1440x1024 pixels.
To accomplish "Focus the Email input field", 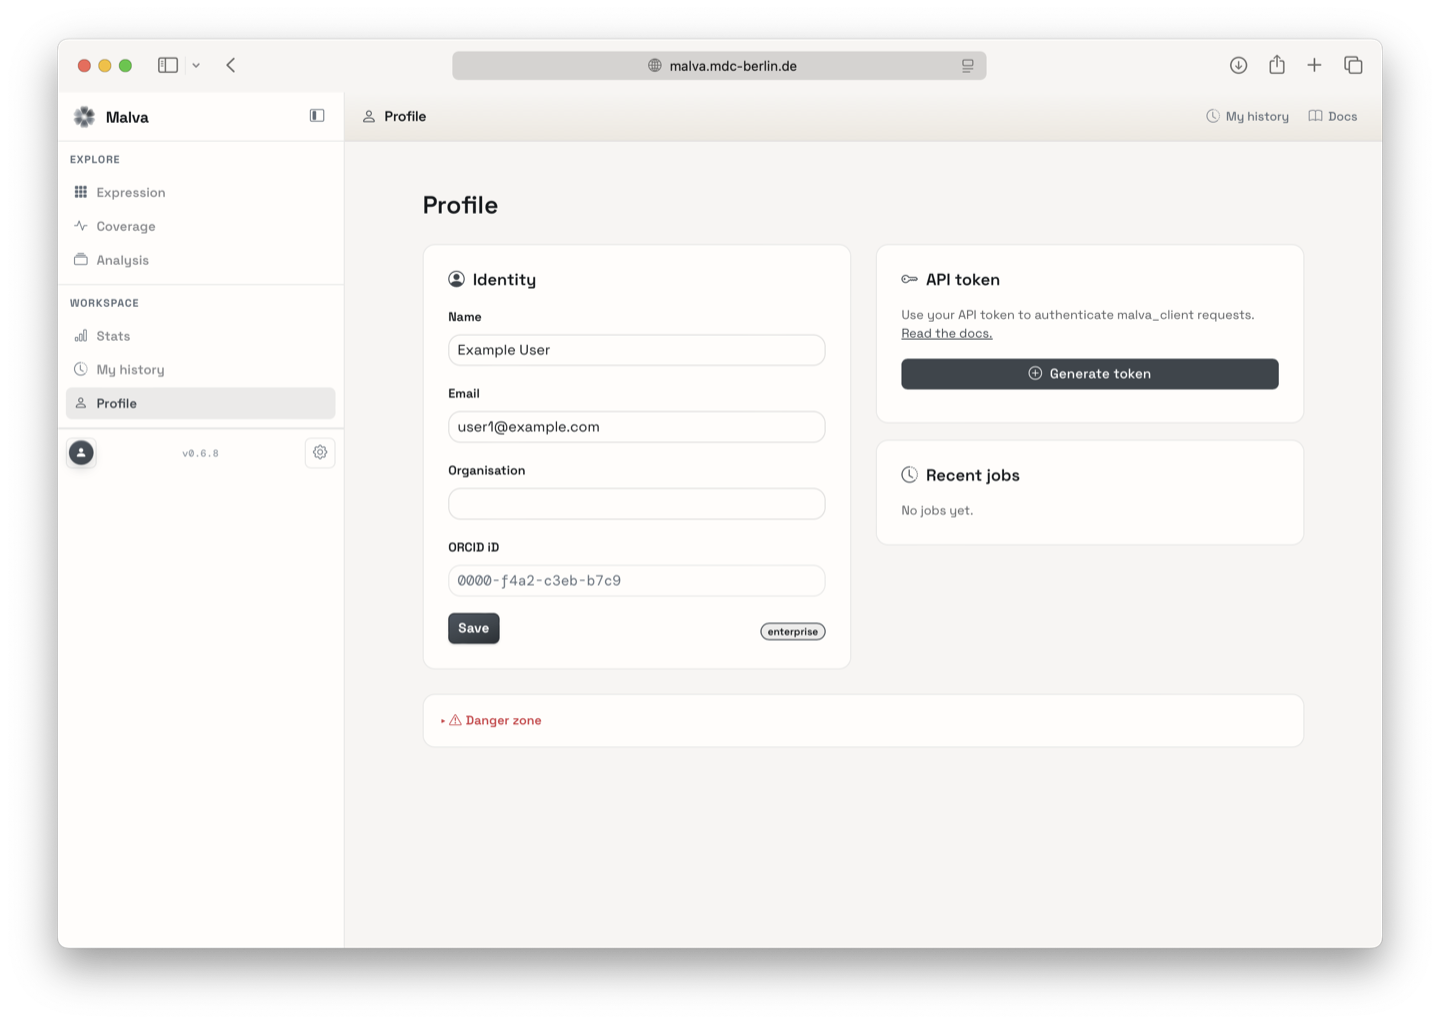I will [636, 427].
